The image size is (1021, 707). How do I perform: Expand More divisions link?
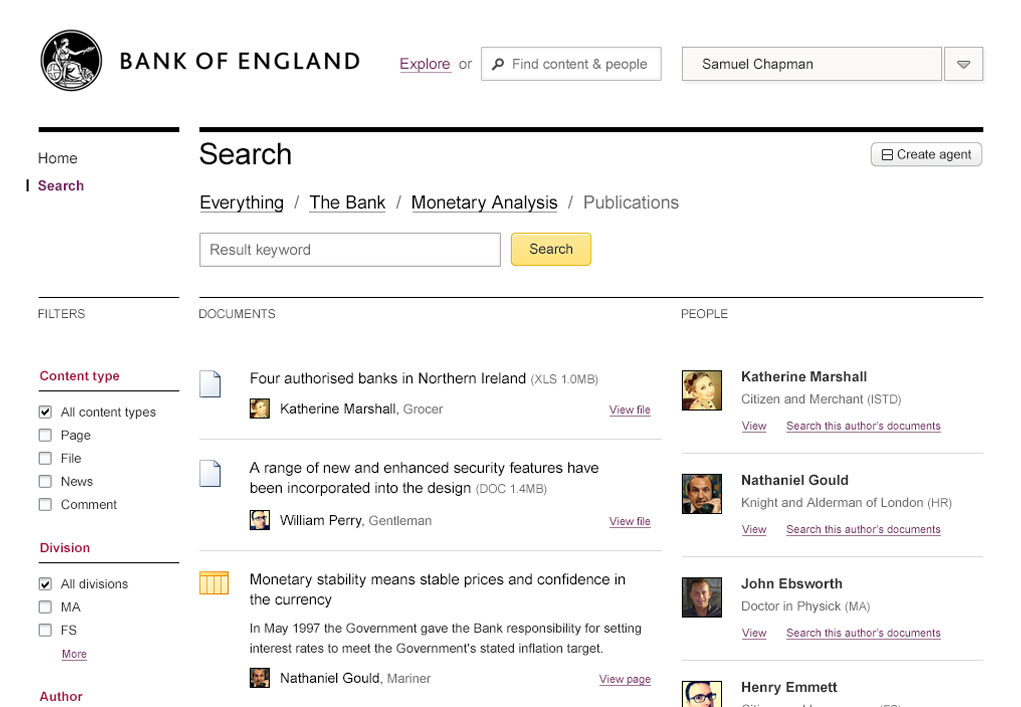coord(74,654)
